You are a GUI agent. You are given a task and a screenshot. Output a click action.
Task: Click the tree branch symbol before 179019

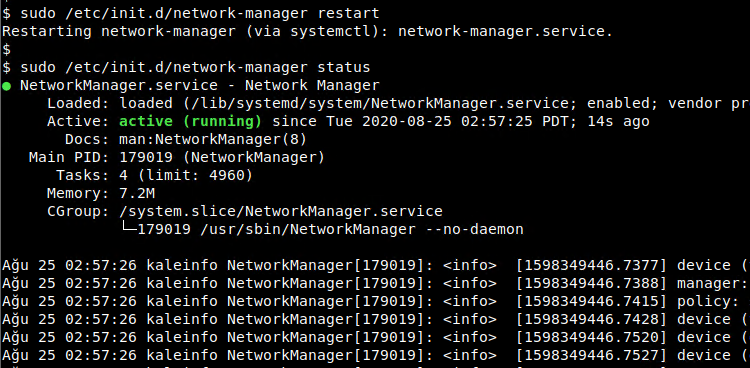[x=128, y=229]
